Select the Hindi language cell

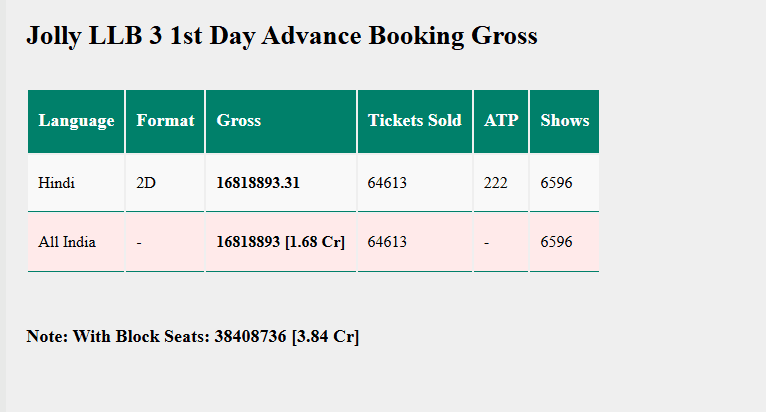point(56,183)
